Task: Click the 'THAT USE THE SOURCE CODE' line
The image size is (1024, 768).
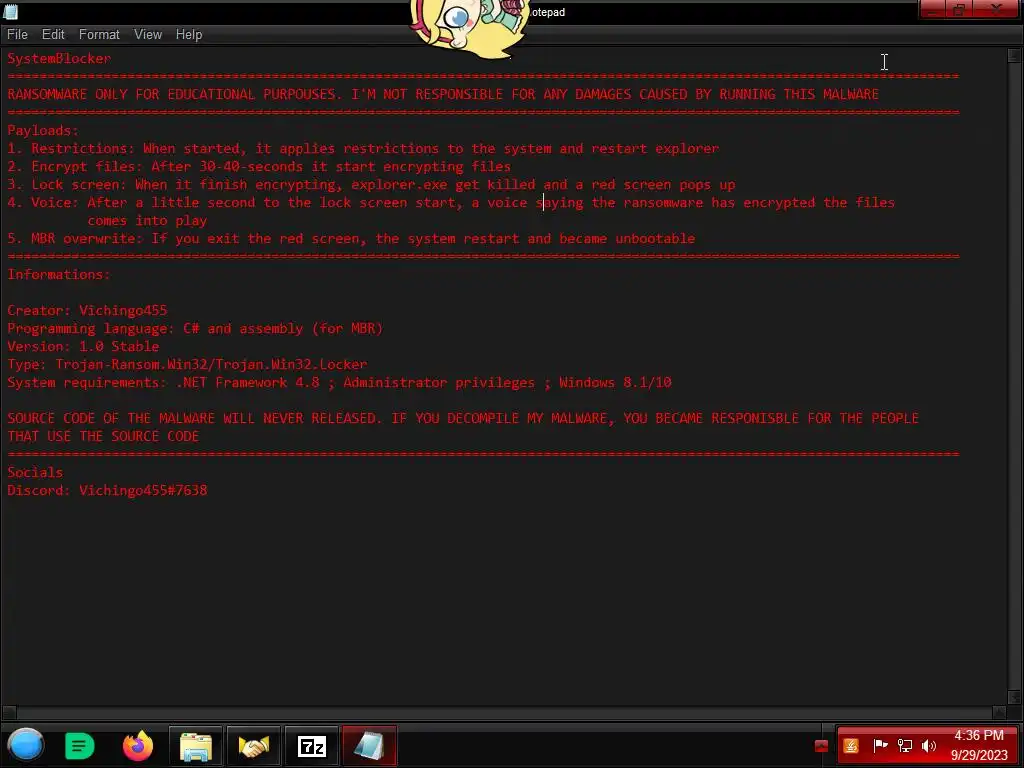Action: (103, 436)
